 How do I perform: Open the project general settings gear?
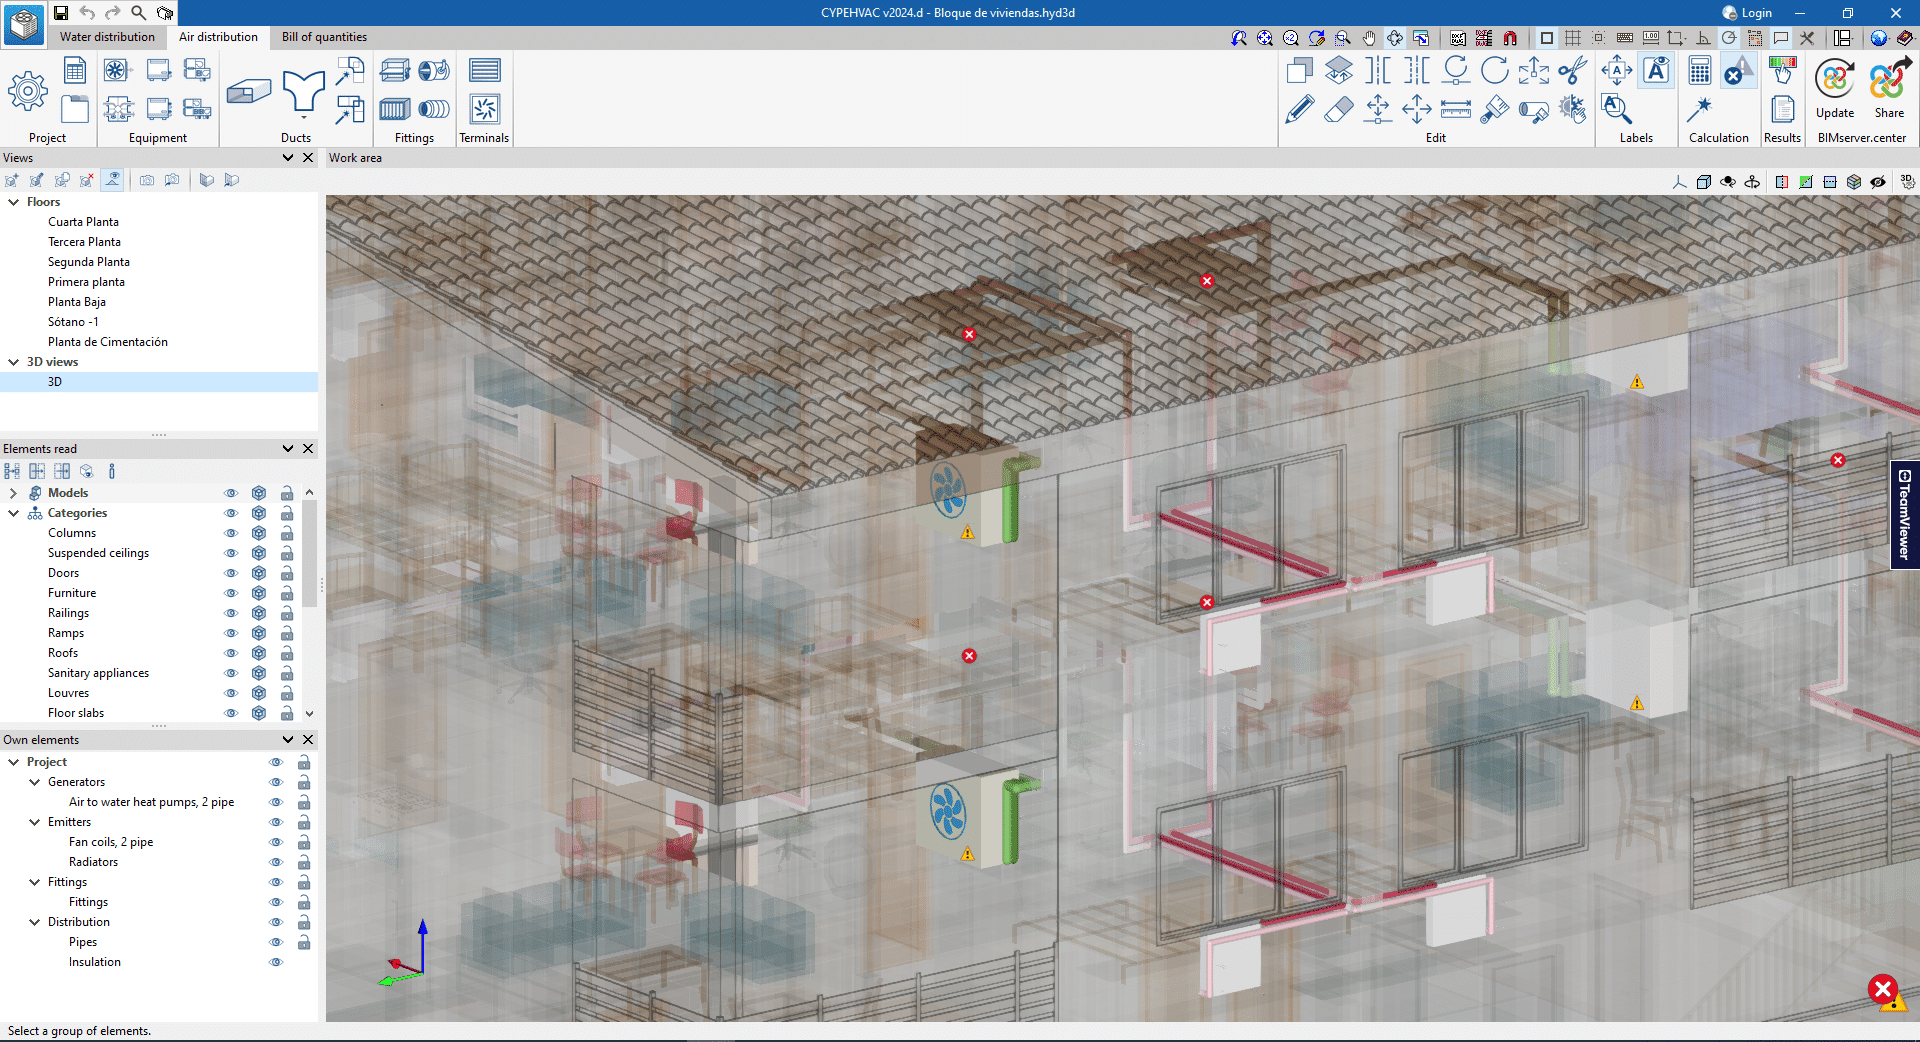(x=28, y=91)
